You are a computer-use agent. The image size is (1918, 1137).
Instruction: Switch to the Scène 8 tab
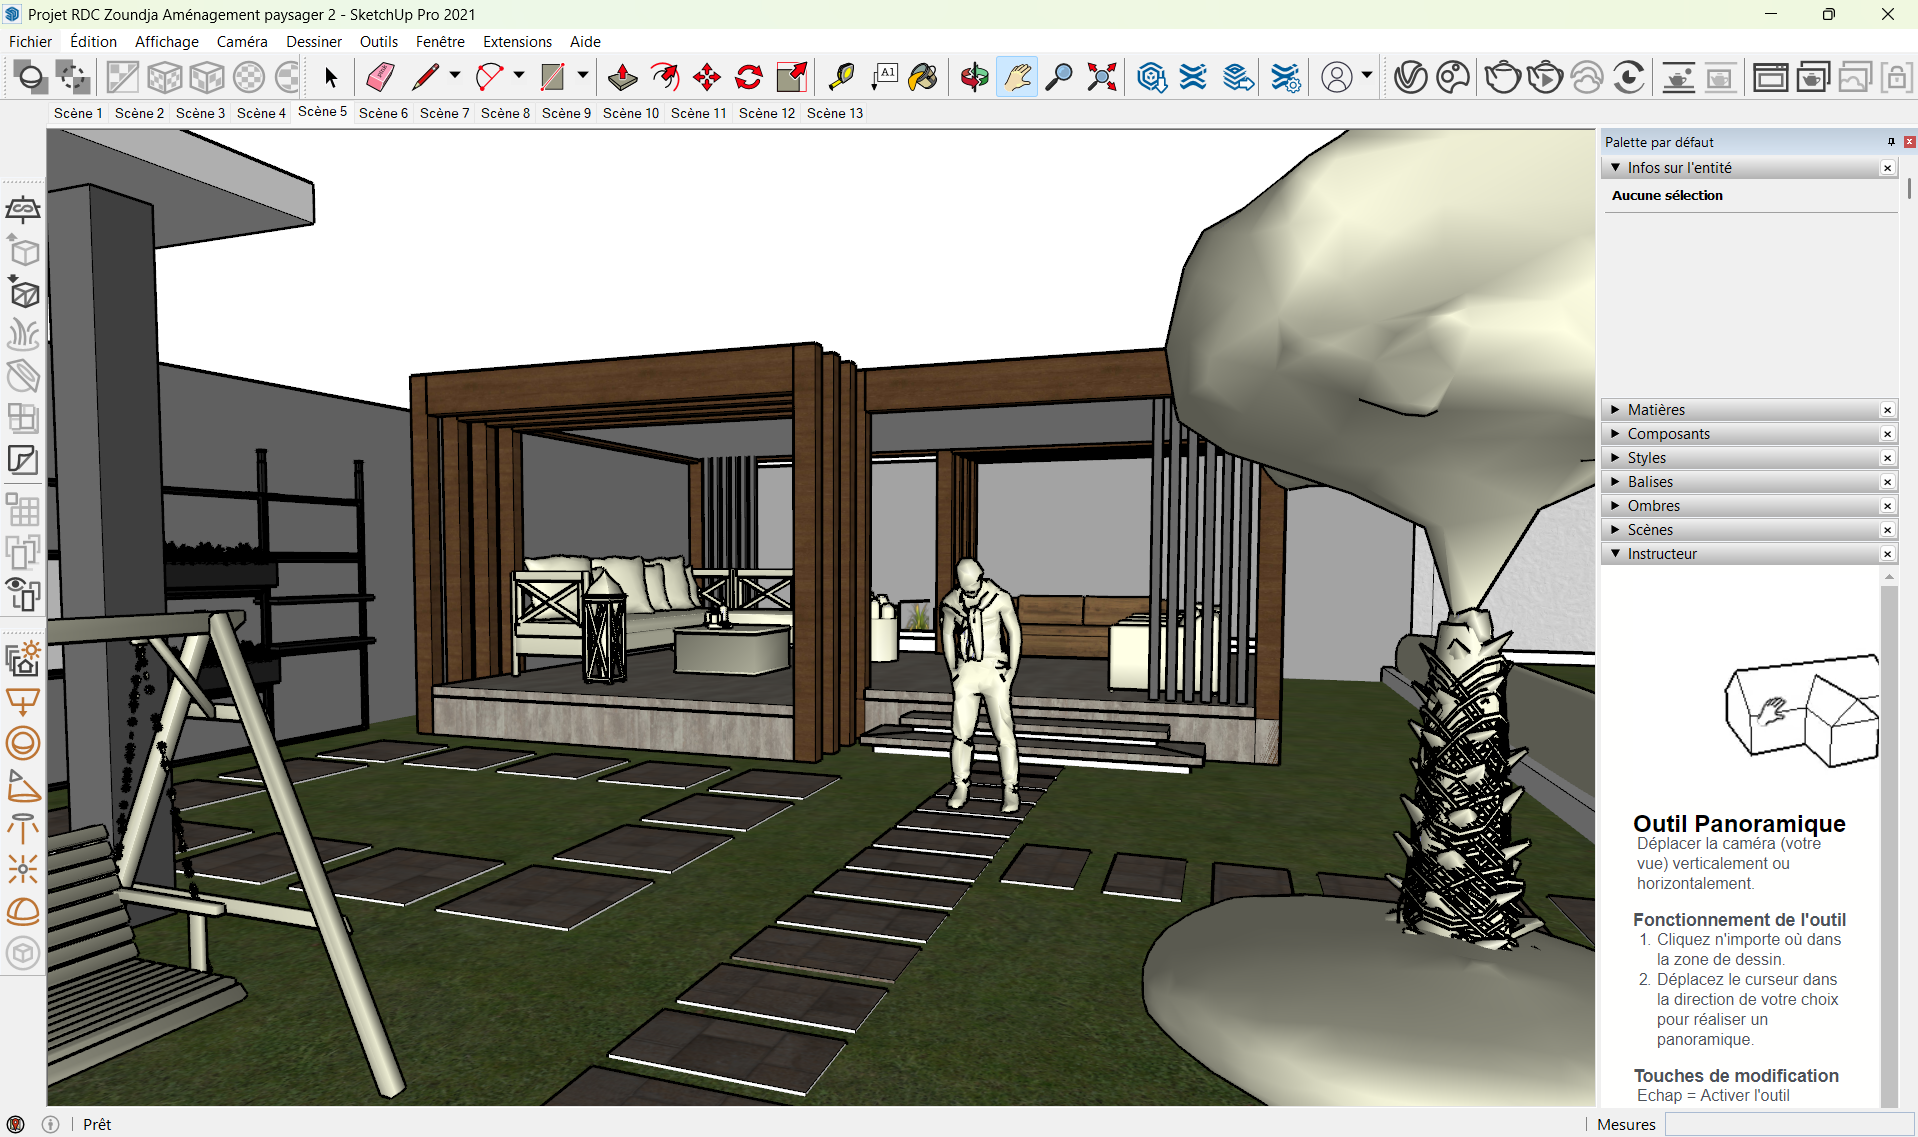[x=505, y=113]
